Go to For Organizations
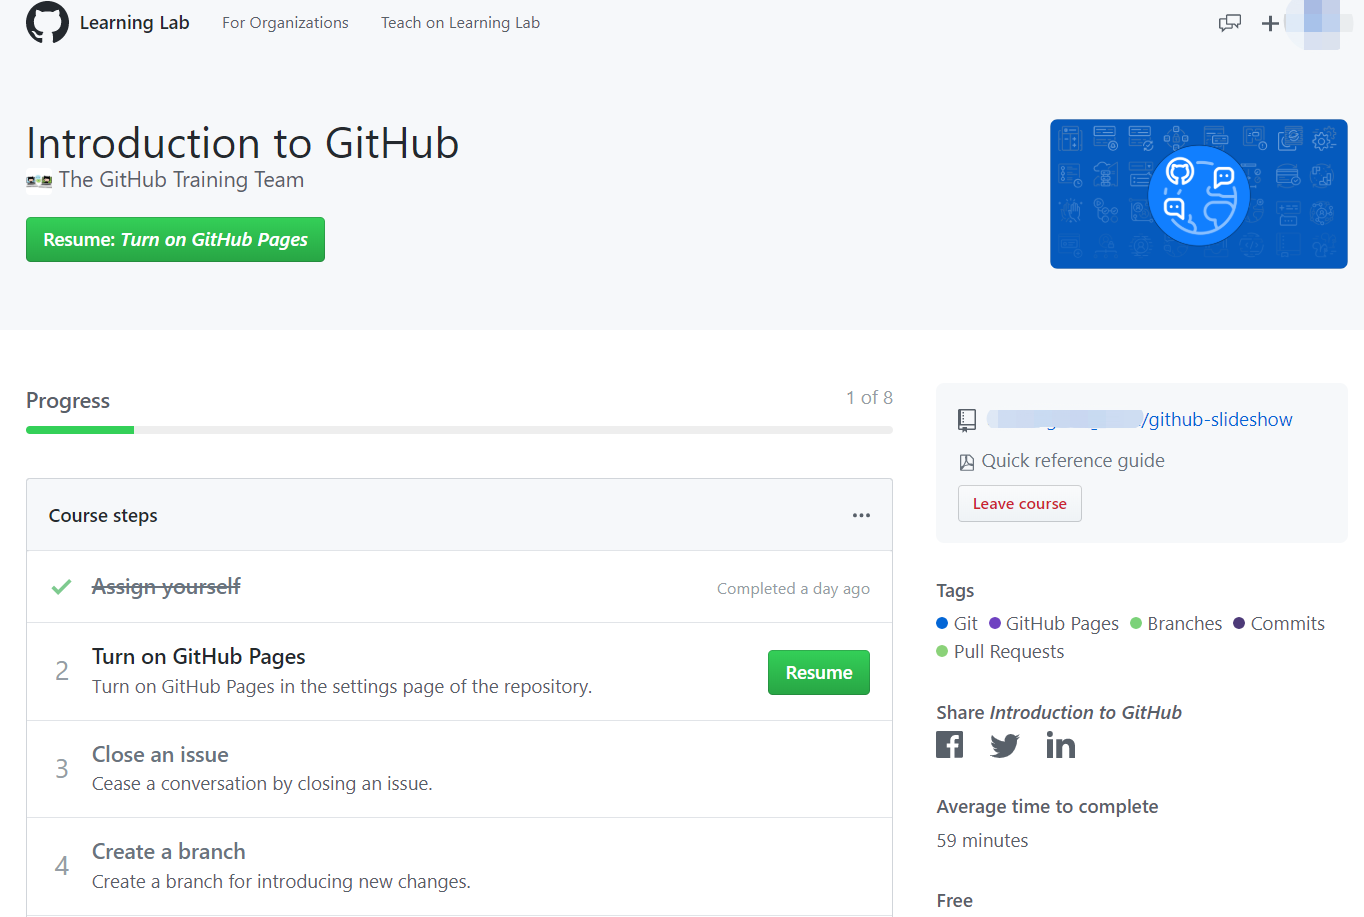The height and width of the screenshot is (917, 1364). click(x=285, y=23)
